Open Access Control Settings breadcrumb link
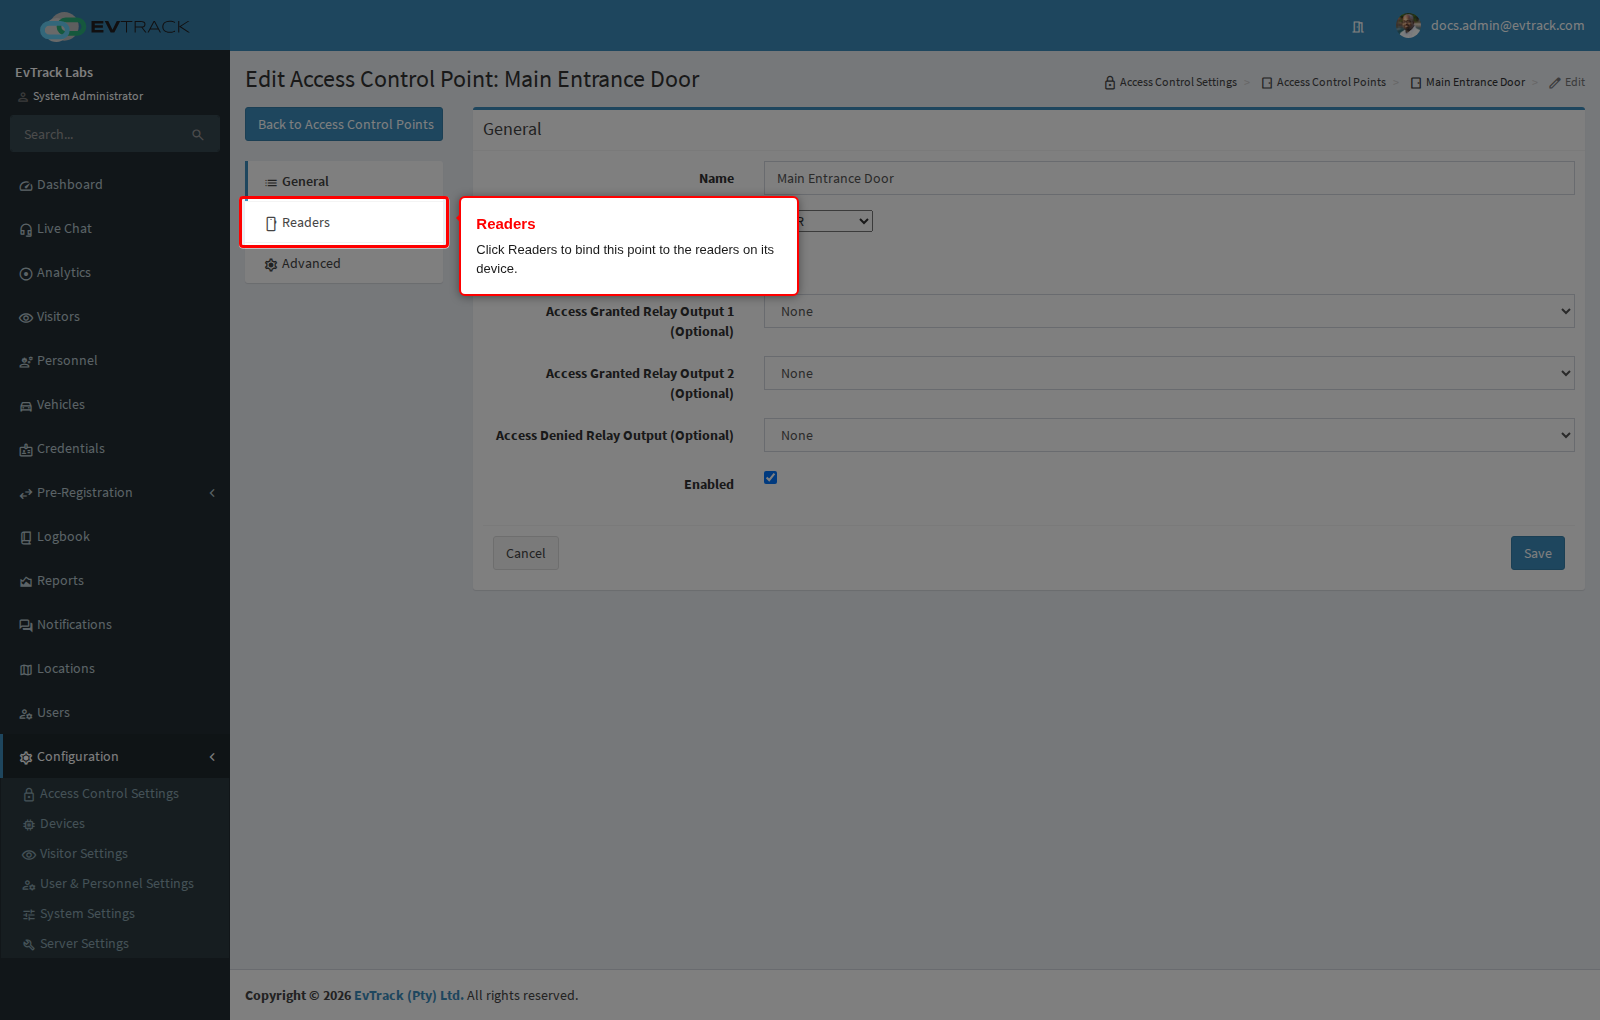This screenshot has width=1600, height=1020. tap(1171, 82)
